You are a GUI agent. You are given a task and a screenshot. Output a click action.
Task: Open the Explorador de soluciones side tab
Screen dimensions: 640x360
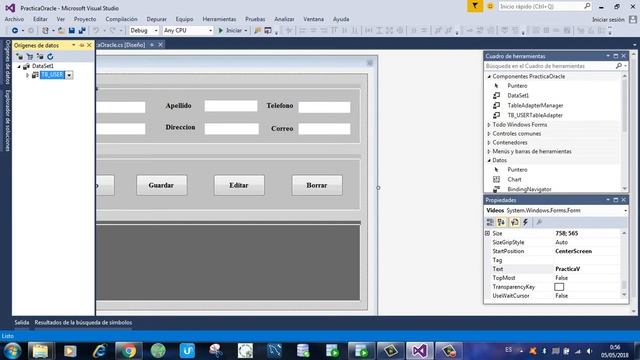7,121
